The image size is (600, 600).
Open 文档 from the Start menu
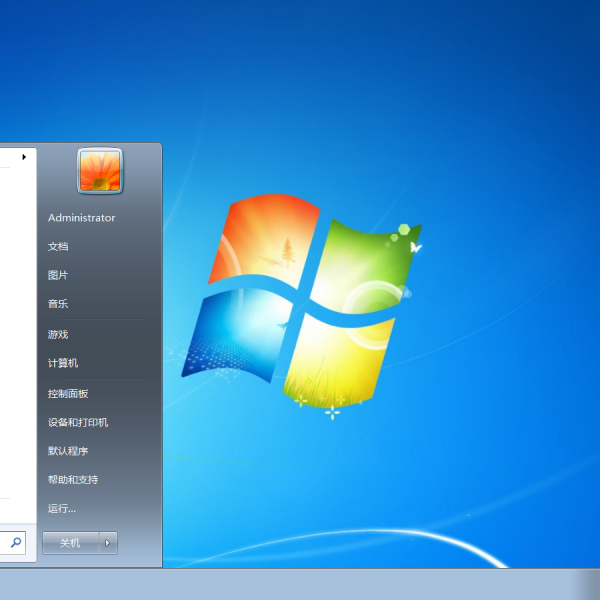(x=58, y=246)
